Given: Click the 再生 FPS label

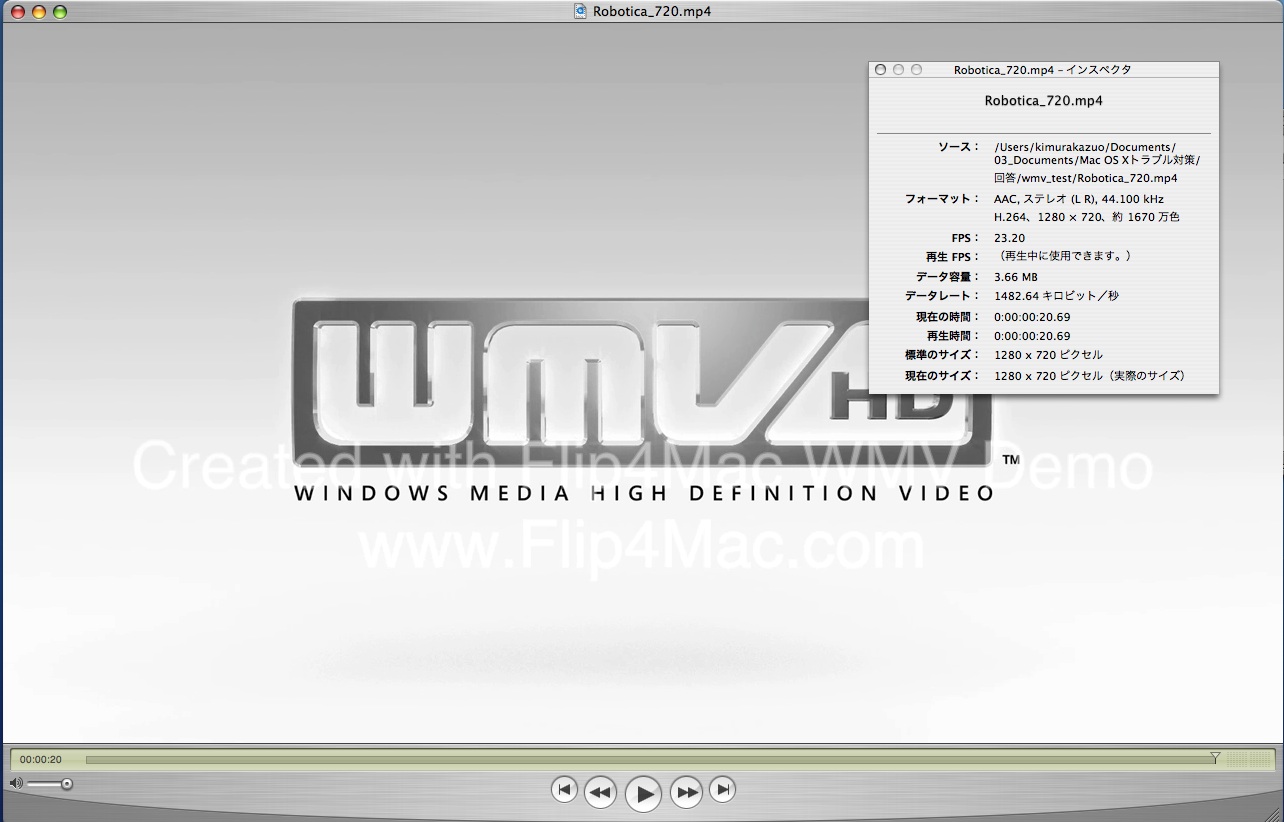Looking at the screenshot, I should (x=953, y=257).
